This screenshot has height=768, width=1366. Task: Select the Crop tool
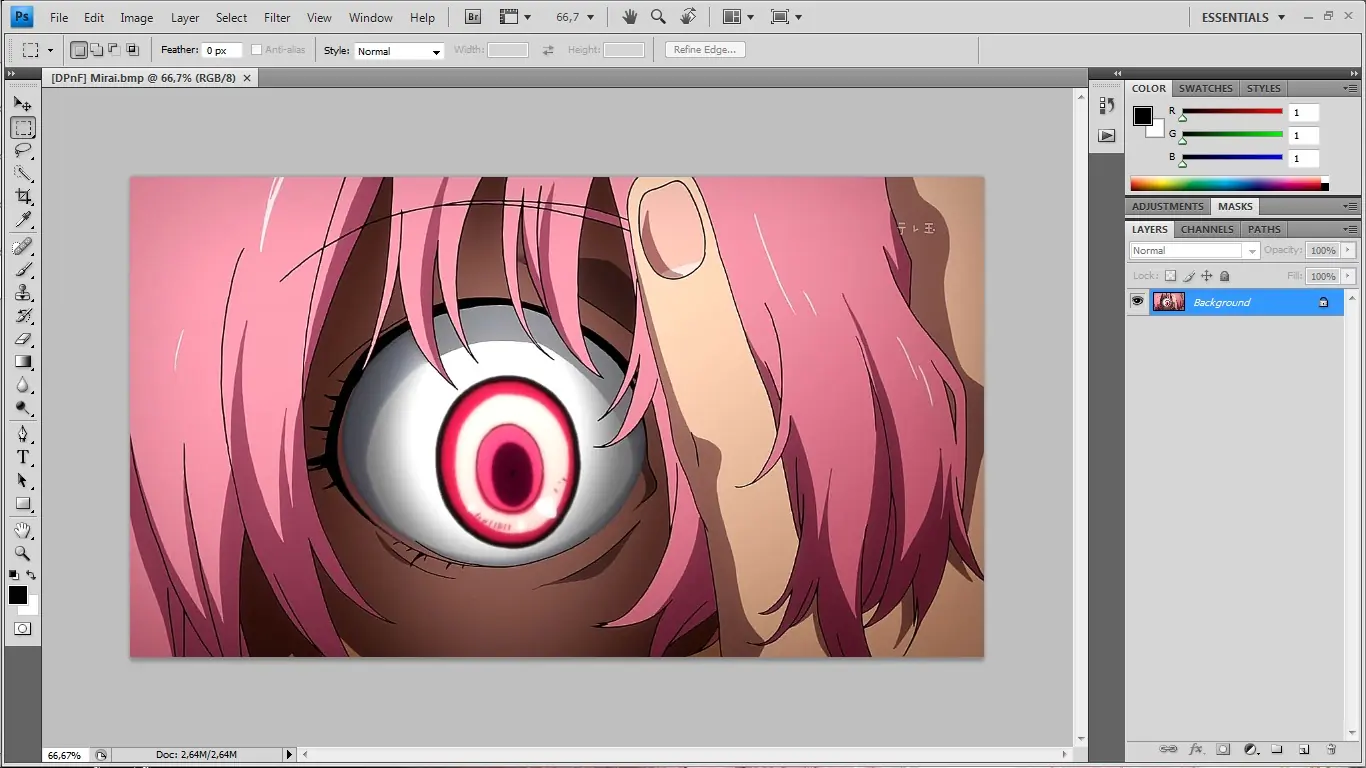(x=22, y=197)
